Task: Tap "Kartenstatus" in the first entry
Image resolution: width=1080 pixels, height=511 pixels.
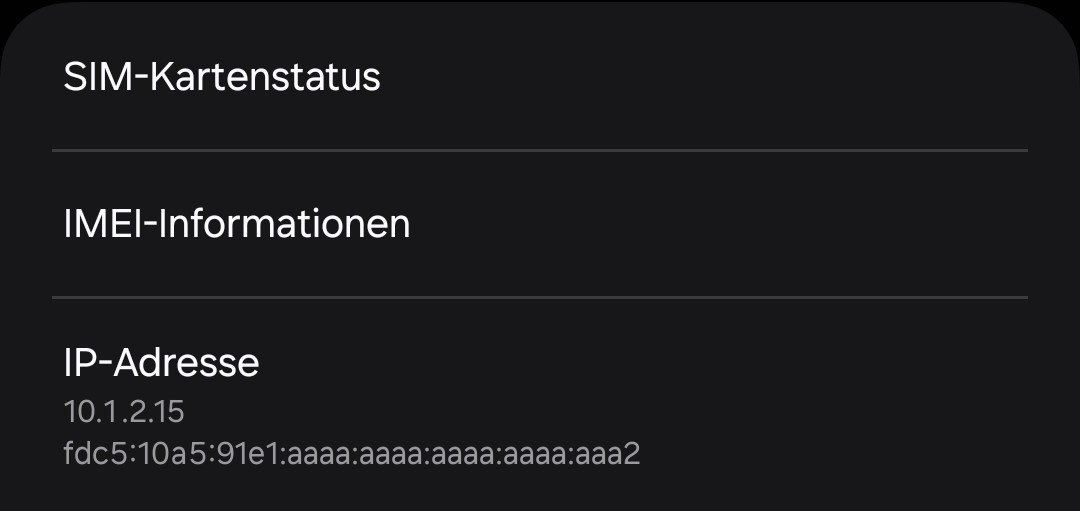Action: tap(265, 77)
